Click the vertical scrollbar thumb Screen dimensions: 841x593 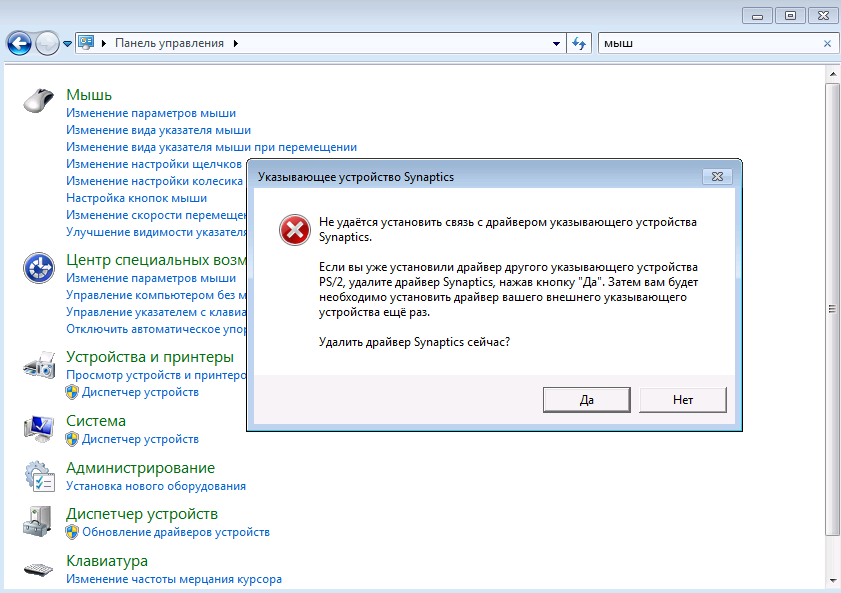point(832,309)
